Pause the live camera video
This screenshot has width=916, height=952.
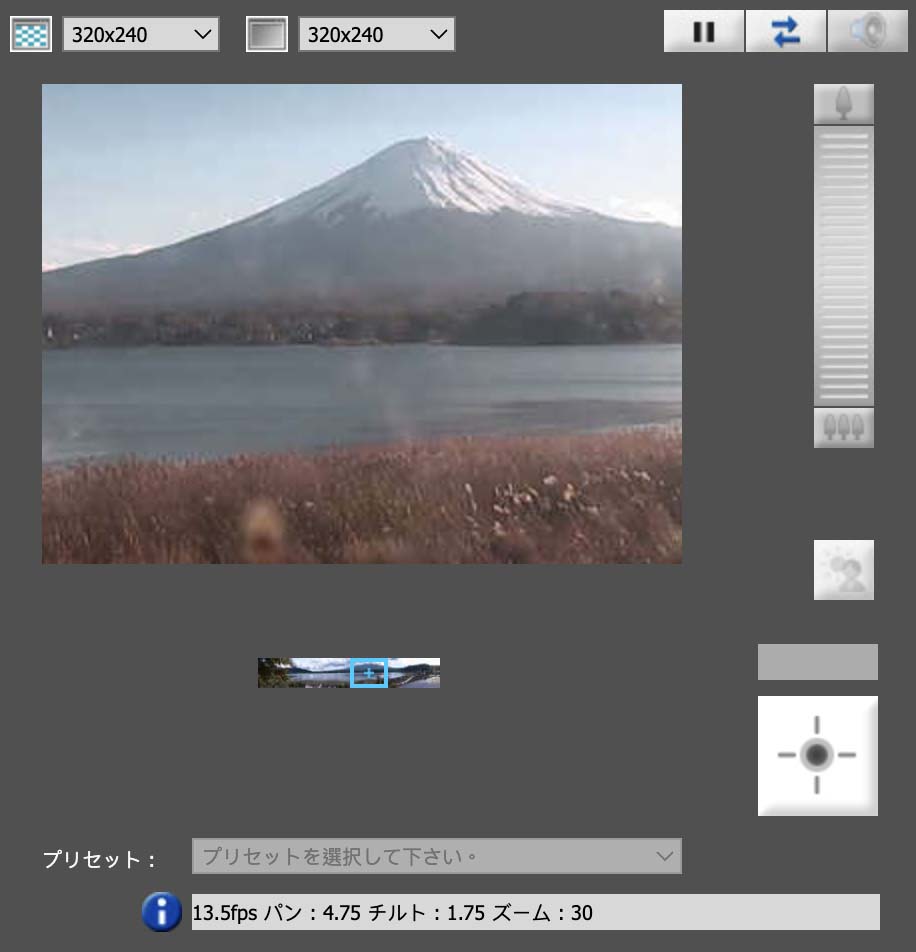point(704,32)
